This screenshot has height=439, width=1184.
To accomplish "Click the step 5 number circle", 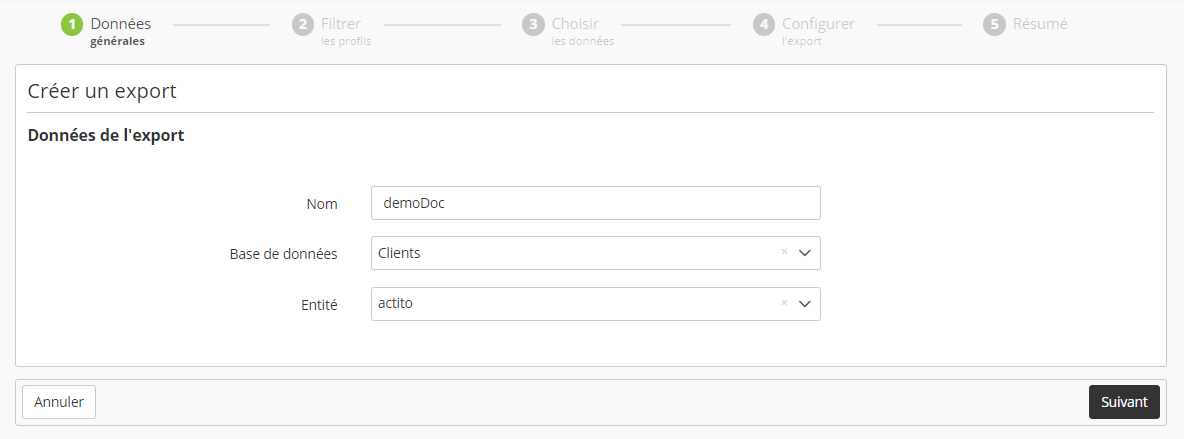I will coord(994,24).
